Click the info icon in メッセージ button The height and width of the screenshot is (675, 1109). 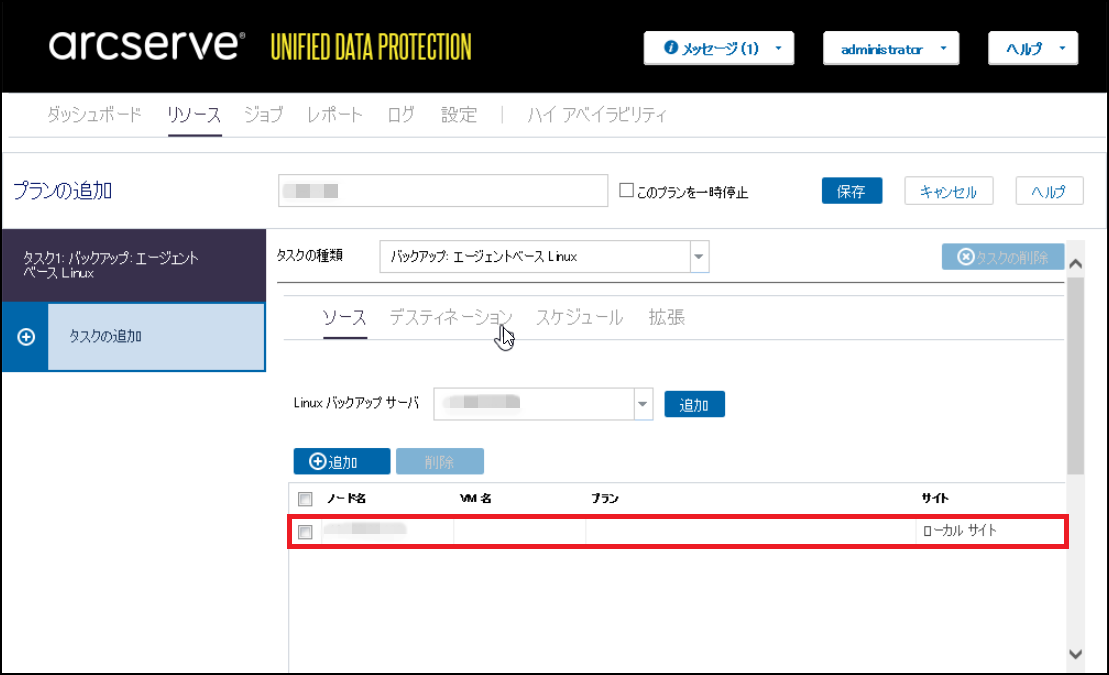click(671, 48)
